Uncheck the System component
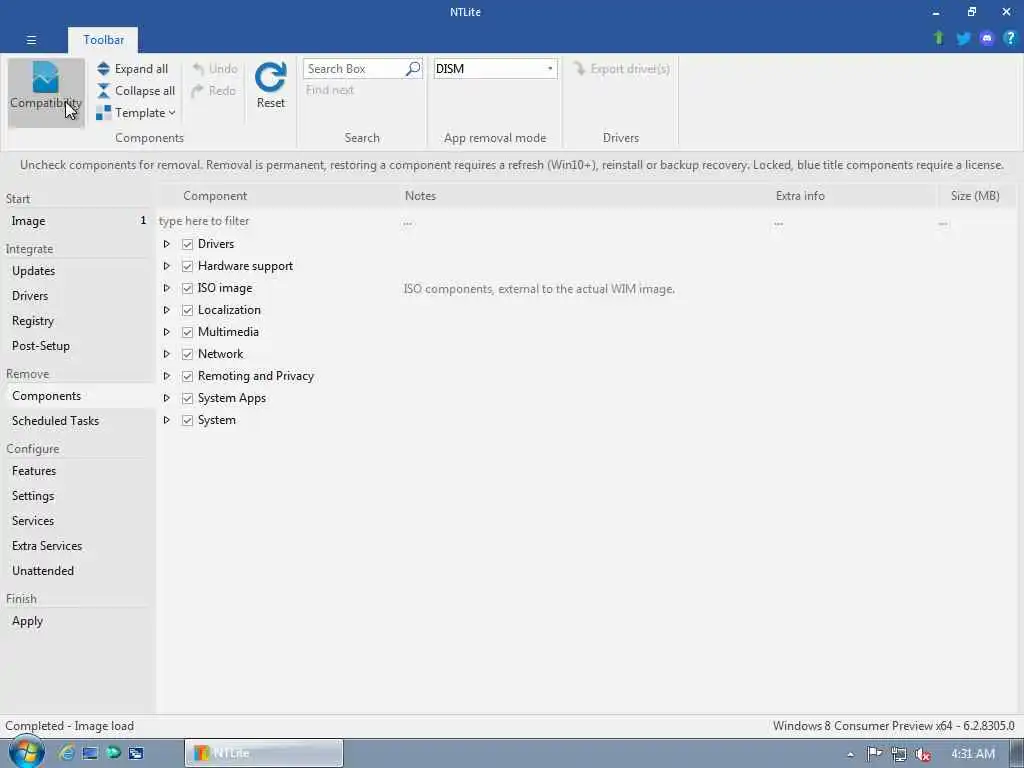The height and width of the screenshot is (768, 1024). (x=187, y=420)
